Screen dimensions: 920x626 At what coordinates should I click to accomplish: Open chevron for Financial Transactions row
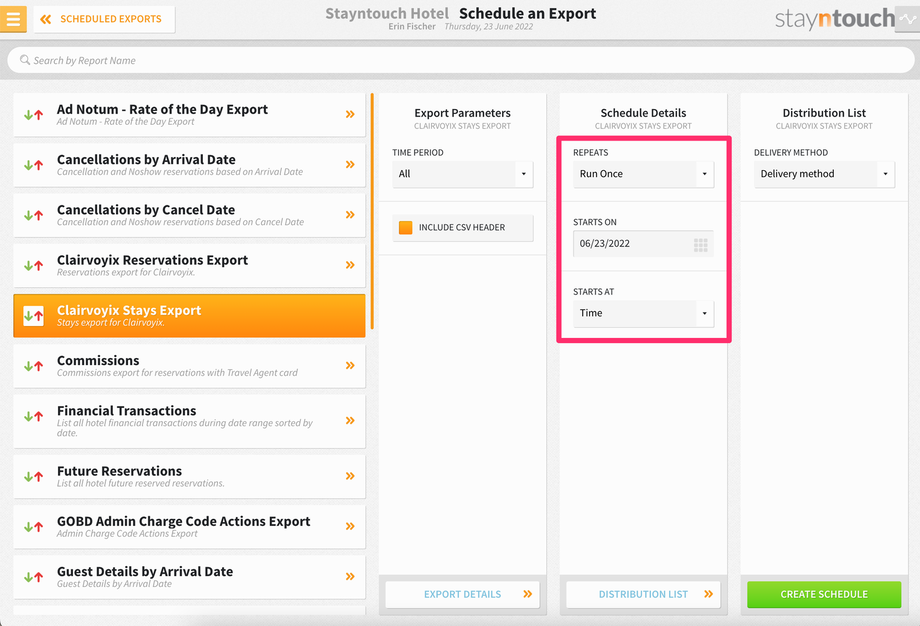[x=350, y=421]
